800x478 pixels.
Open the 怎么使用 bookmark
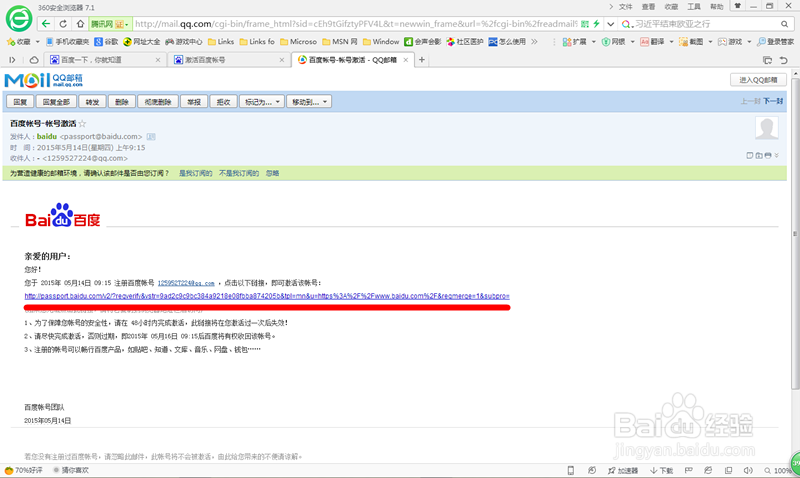[x=507, y=41]
